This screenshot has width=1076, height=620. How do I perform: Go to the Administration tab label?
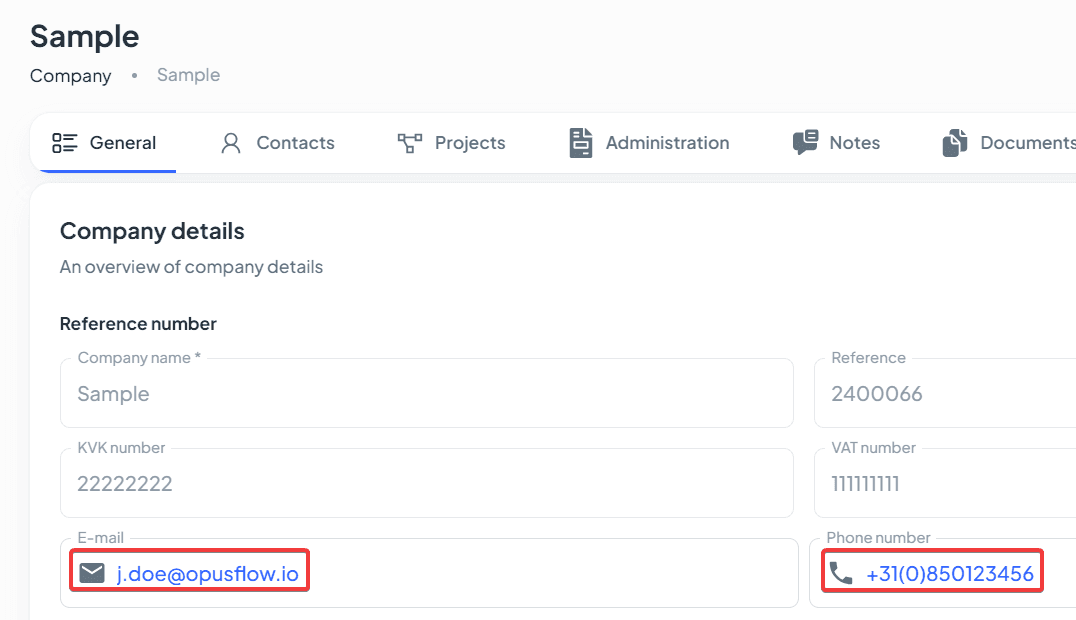click(667, 143)
